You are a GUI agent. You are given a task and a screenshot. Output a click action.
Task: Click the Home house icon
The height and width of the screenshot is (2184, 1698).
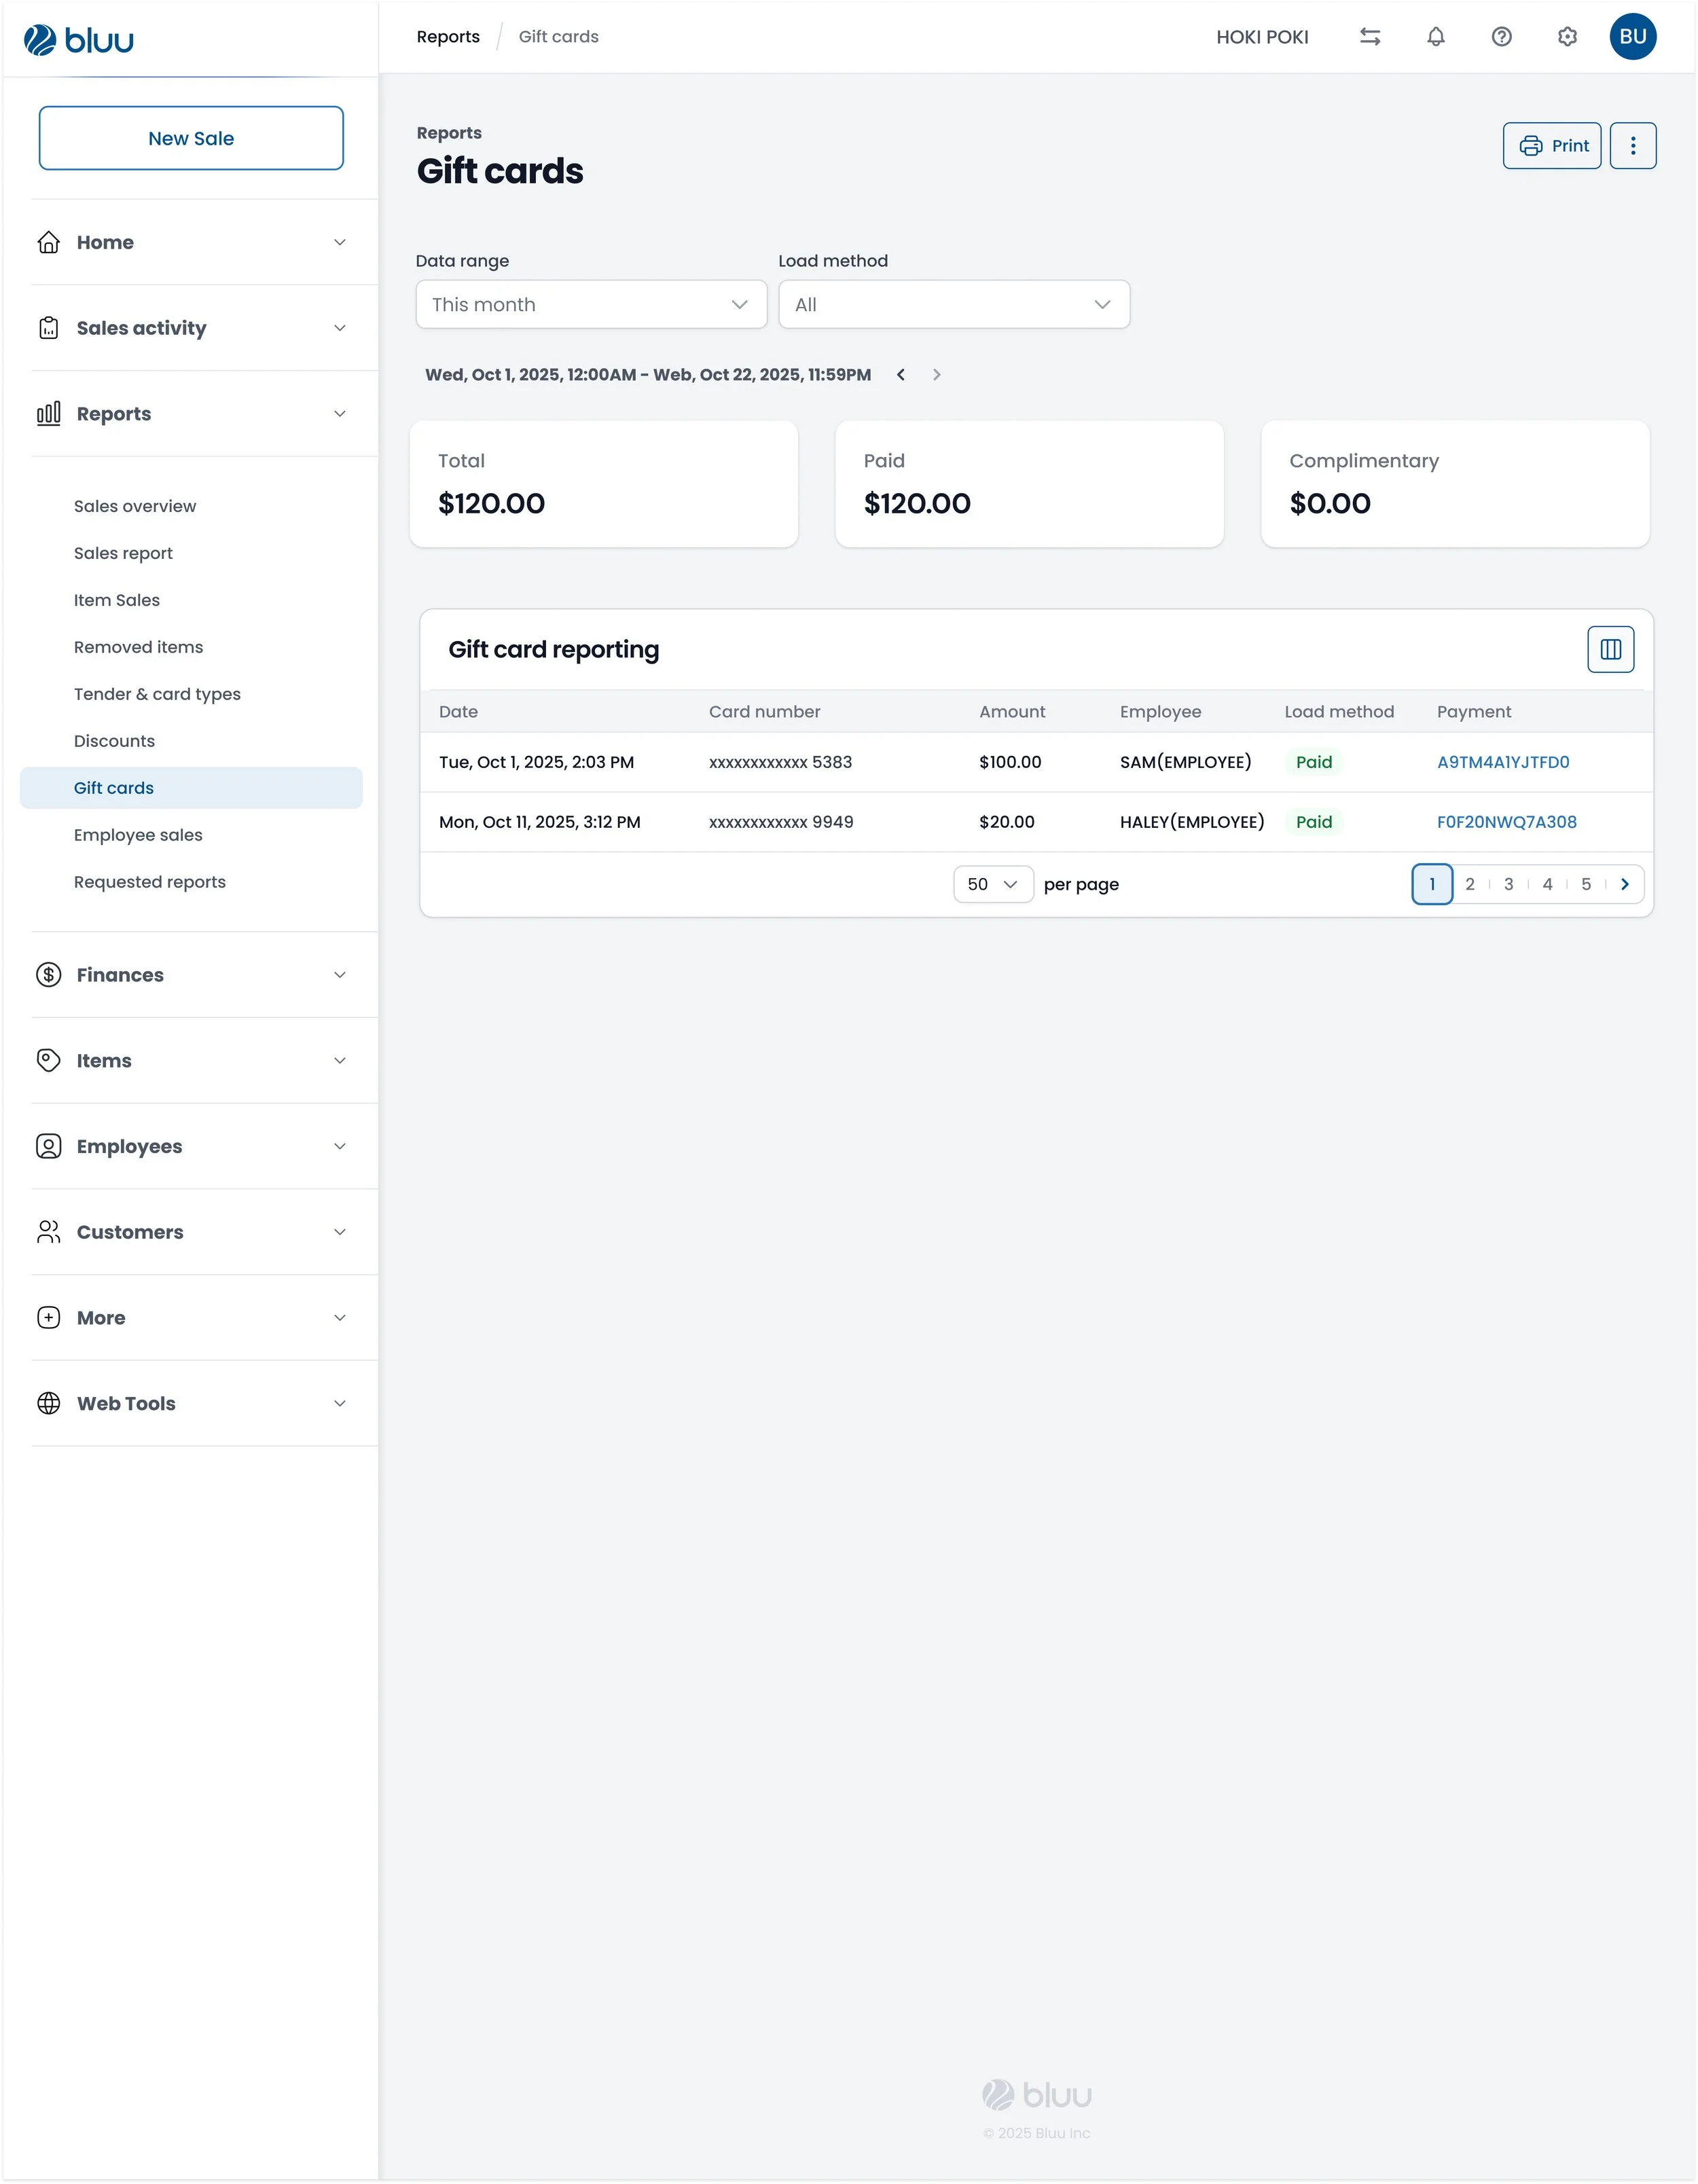point(48,243)
